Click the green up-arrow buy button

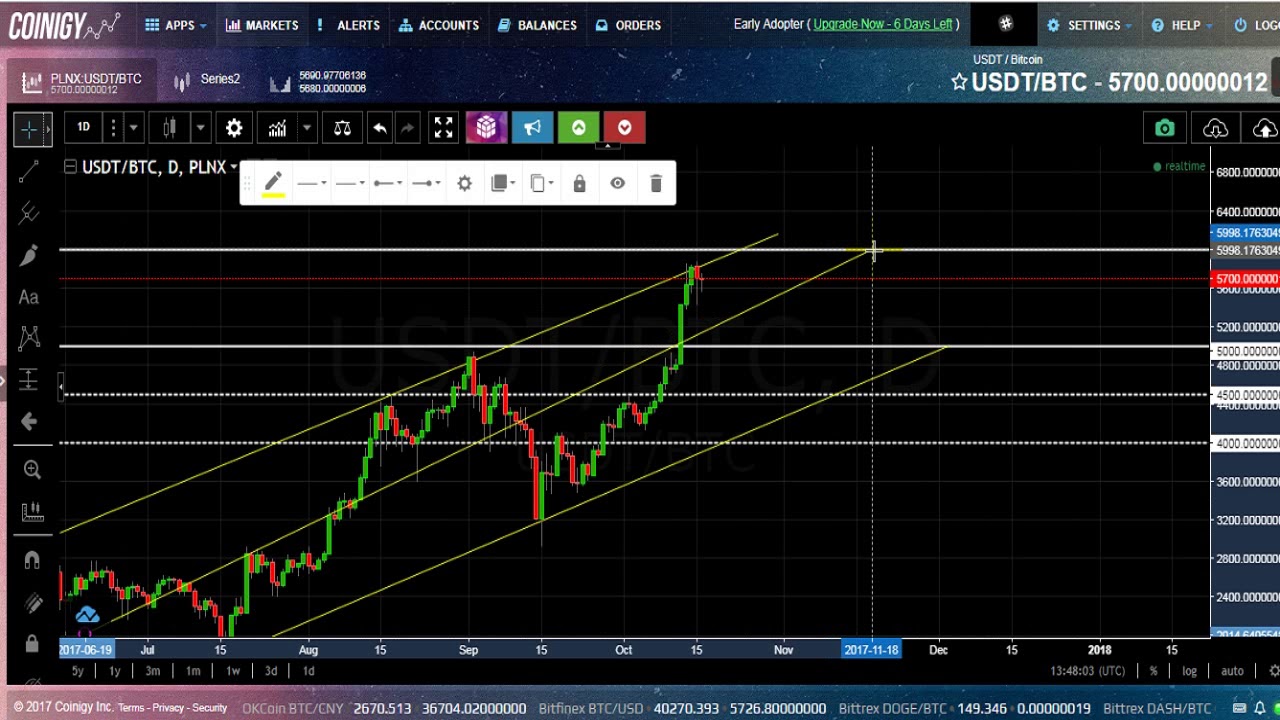[x=578, y=127]
